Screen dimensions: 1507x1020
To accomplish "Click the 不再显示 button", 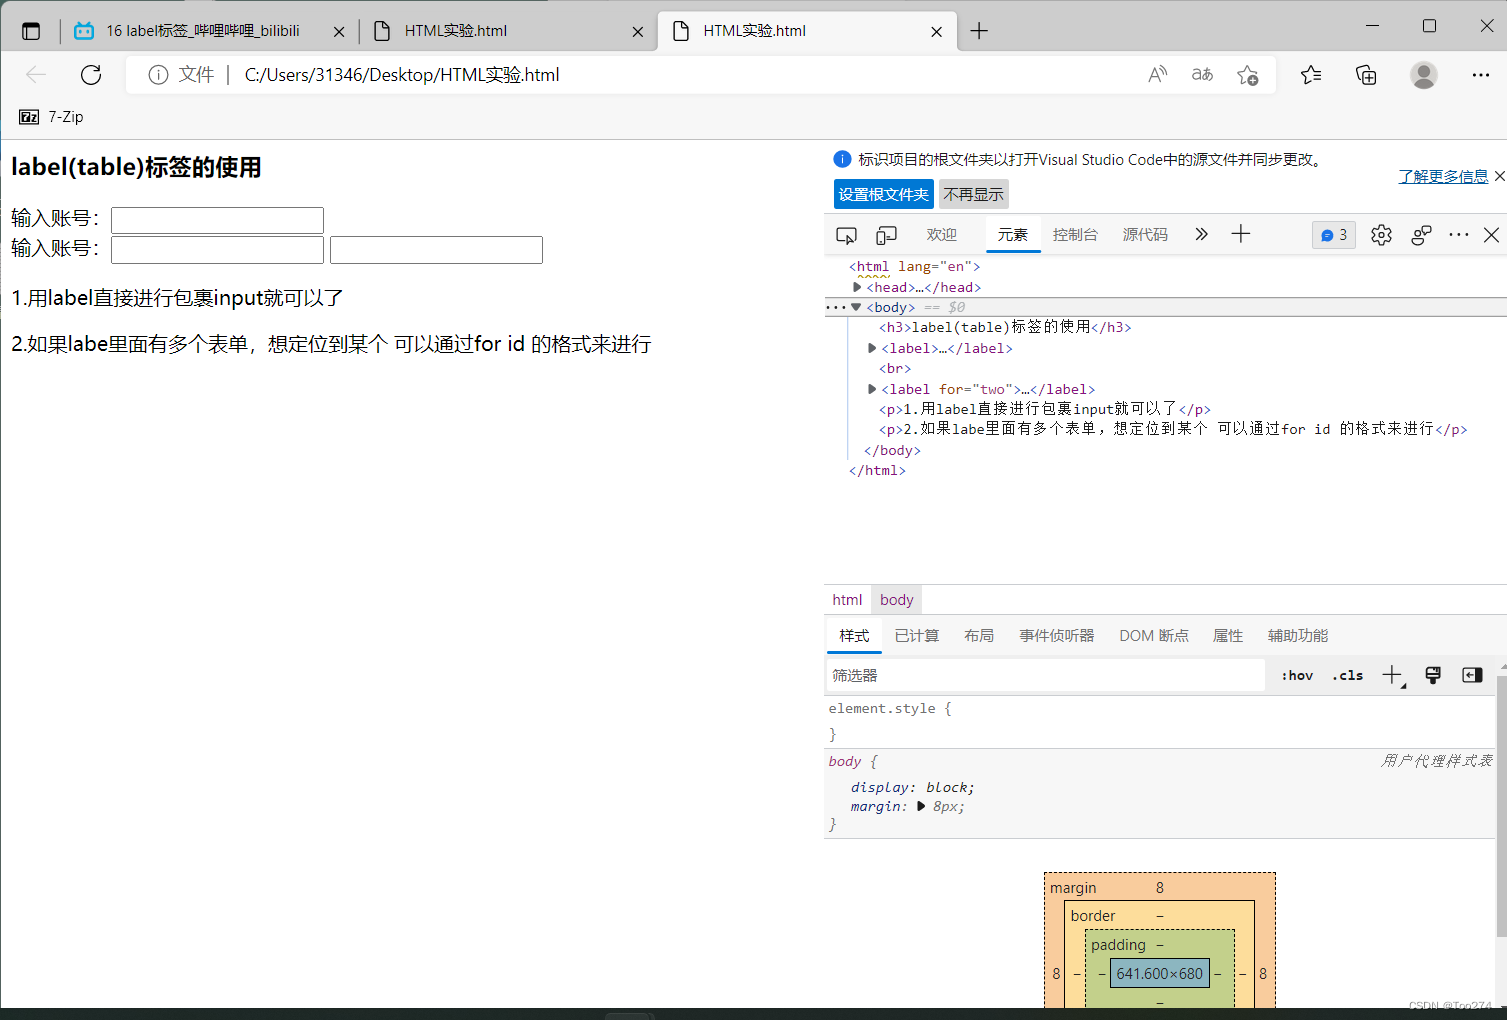I will pos(973,194).
